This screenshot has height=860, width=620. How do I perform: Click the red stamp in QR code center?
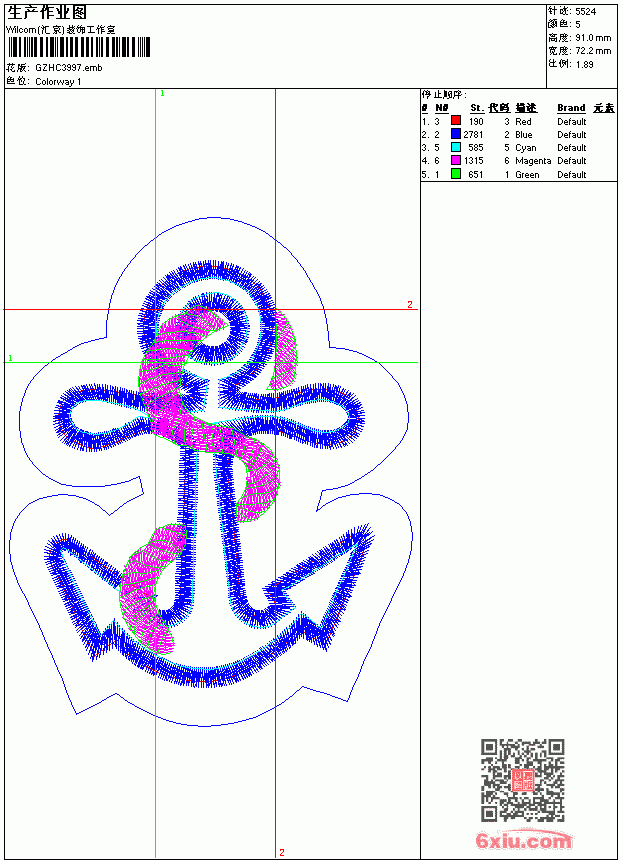(x=522, y=780)
